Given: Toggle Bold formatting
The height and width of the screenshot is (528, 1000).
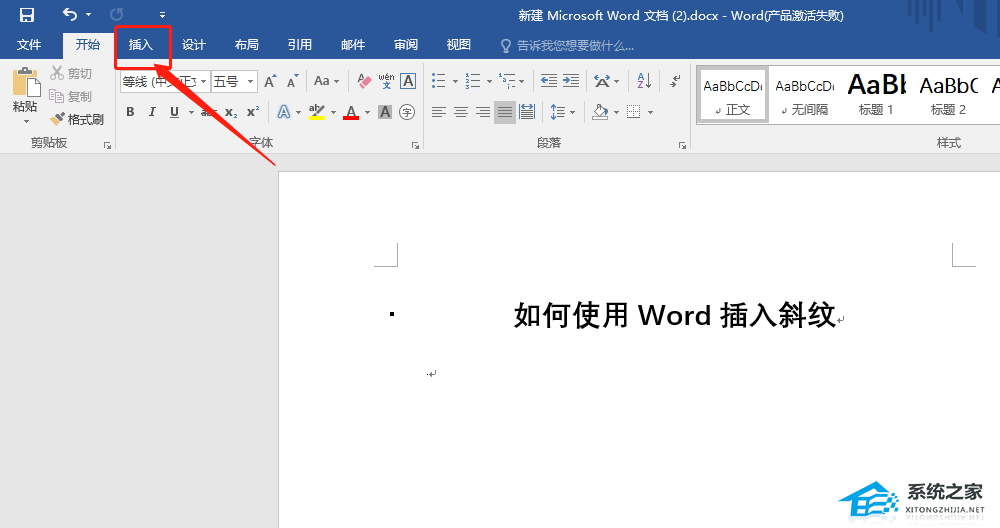Looking at the screenshot, I should point(130,112).
